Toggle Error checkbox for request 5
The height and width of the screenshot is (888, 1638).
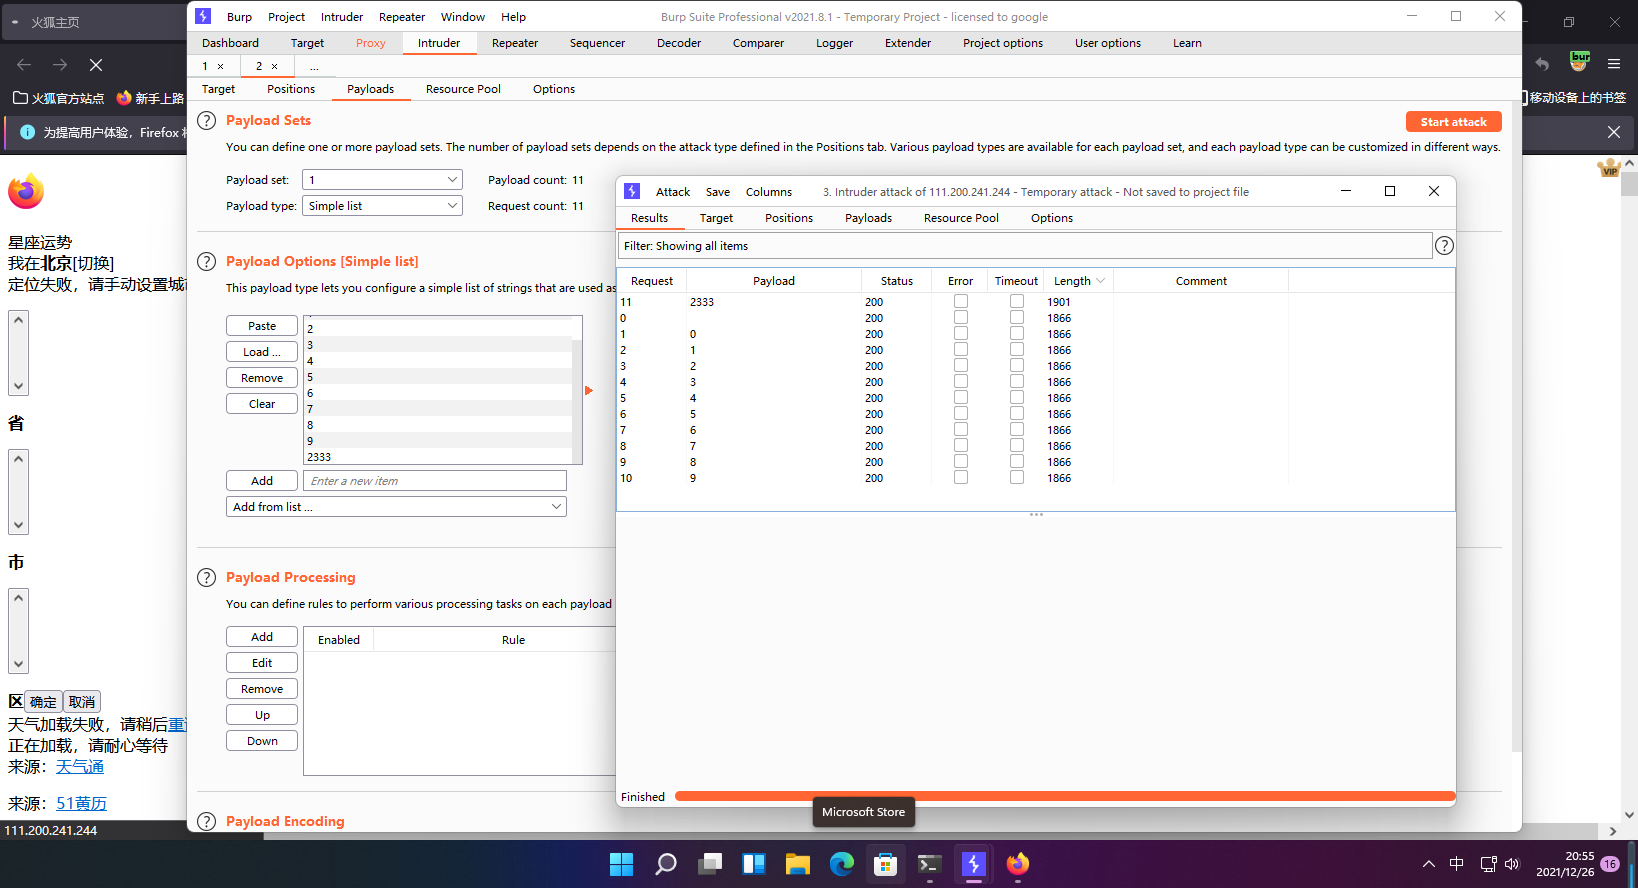961,397
